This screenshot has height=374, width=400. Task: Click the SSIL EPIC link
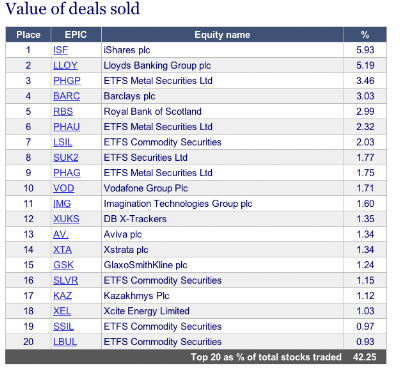pyautogui.click(x=63, y=326)
